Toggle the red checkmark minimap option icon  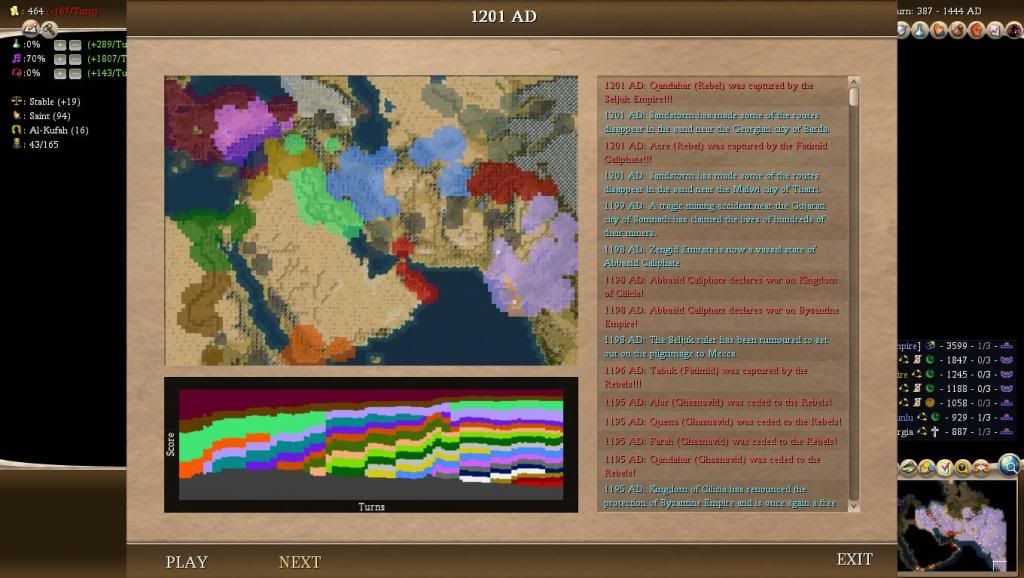pos(944,467)
